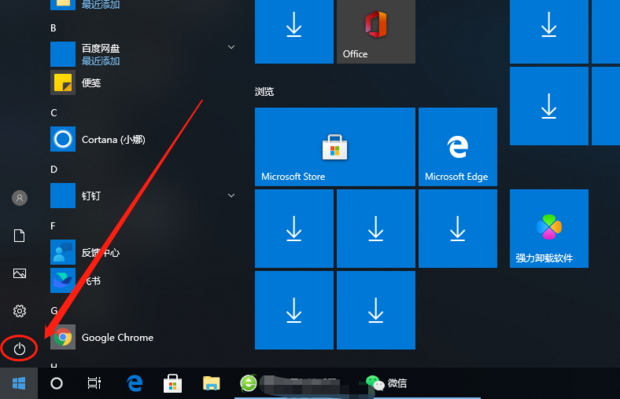620x399 pixels.
Task: Open Cortana (小娜) in the app list
Action: pos(143,139)
